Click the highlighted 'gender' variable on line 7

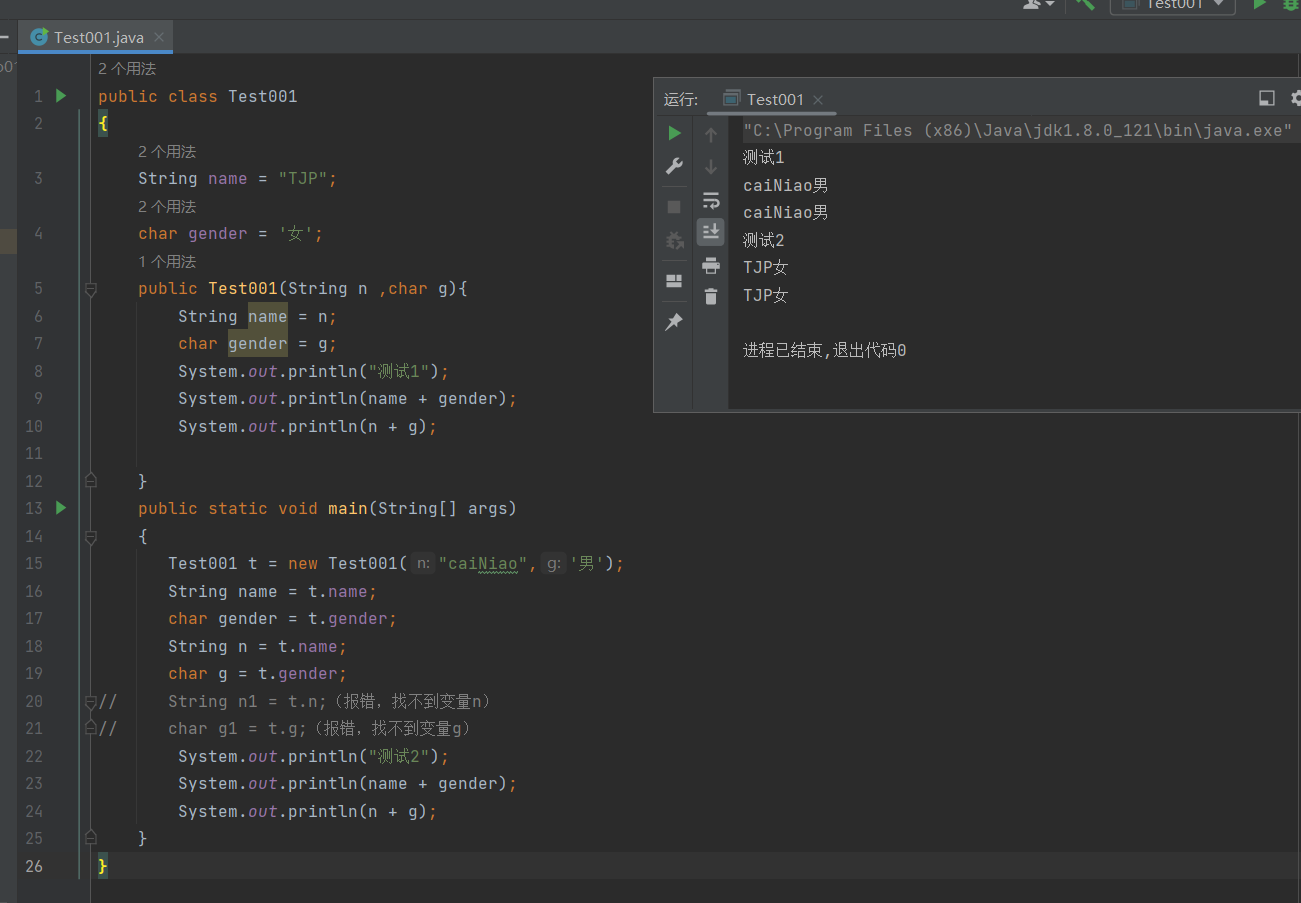point(258,344)
